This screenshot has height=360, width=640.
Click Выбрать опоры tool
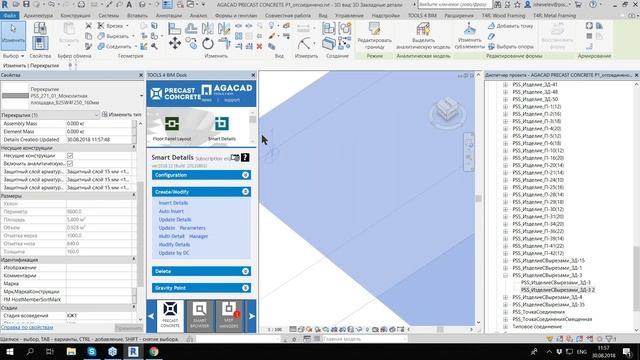pyautogui.click(x=511, y=47)
